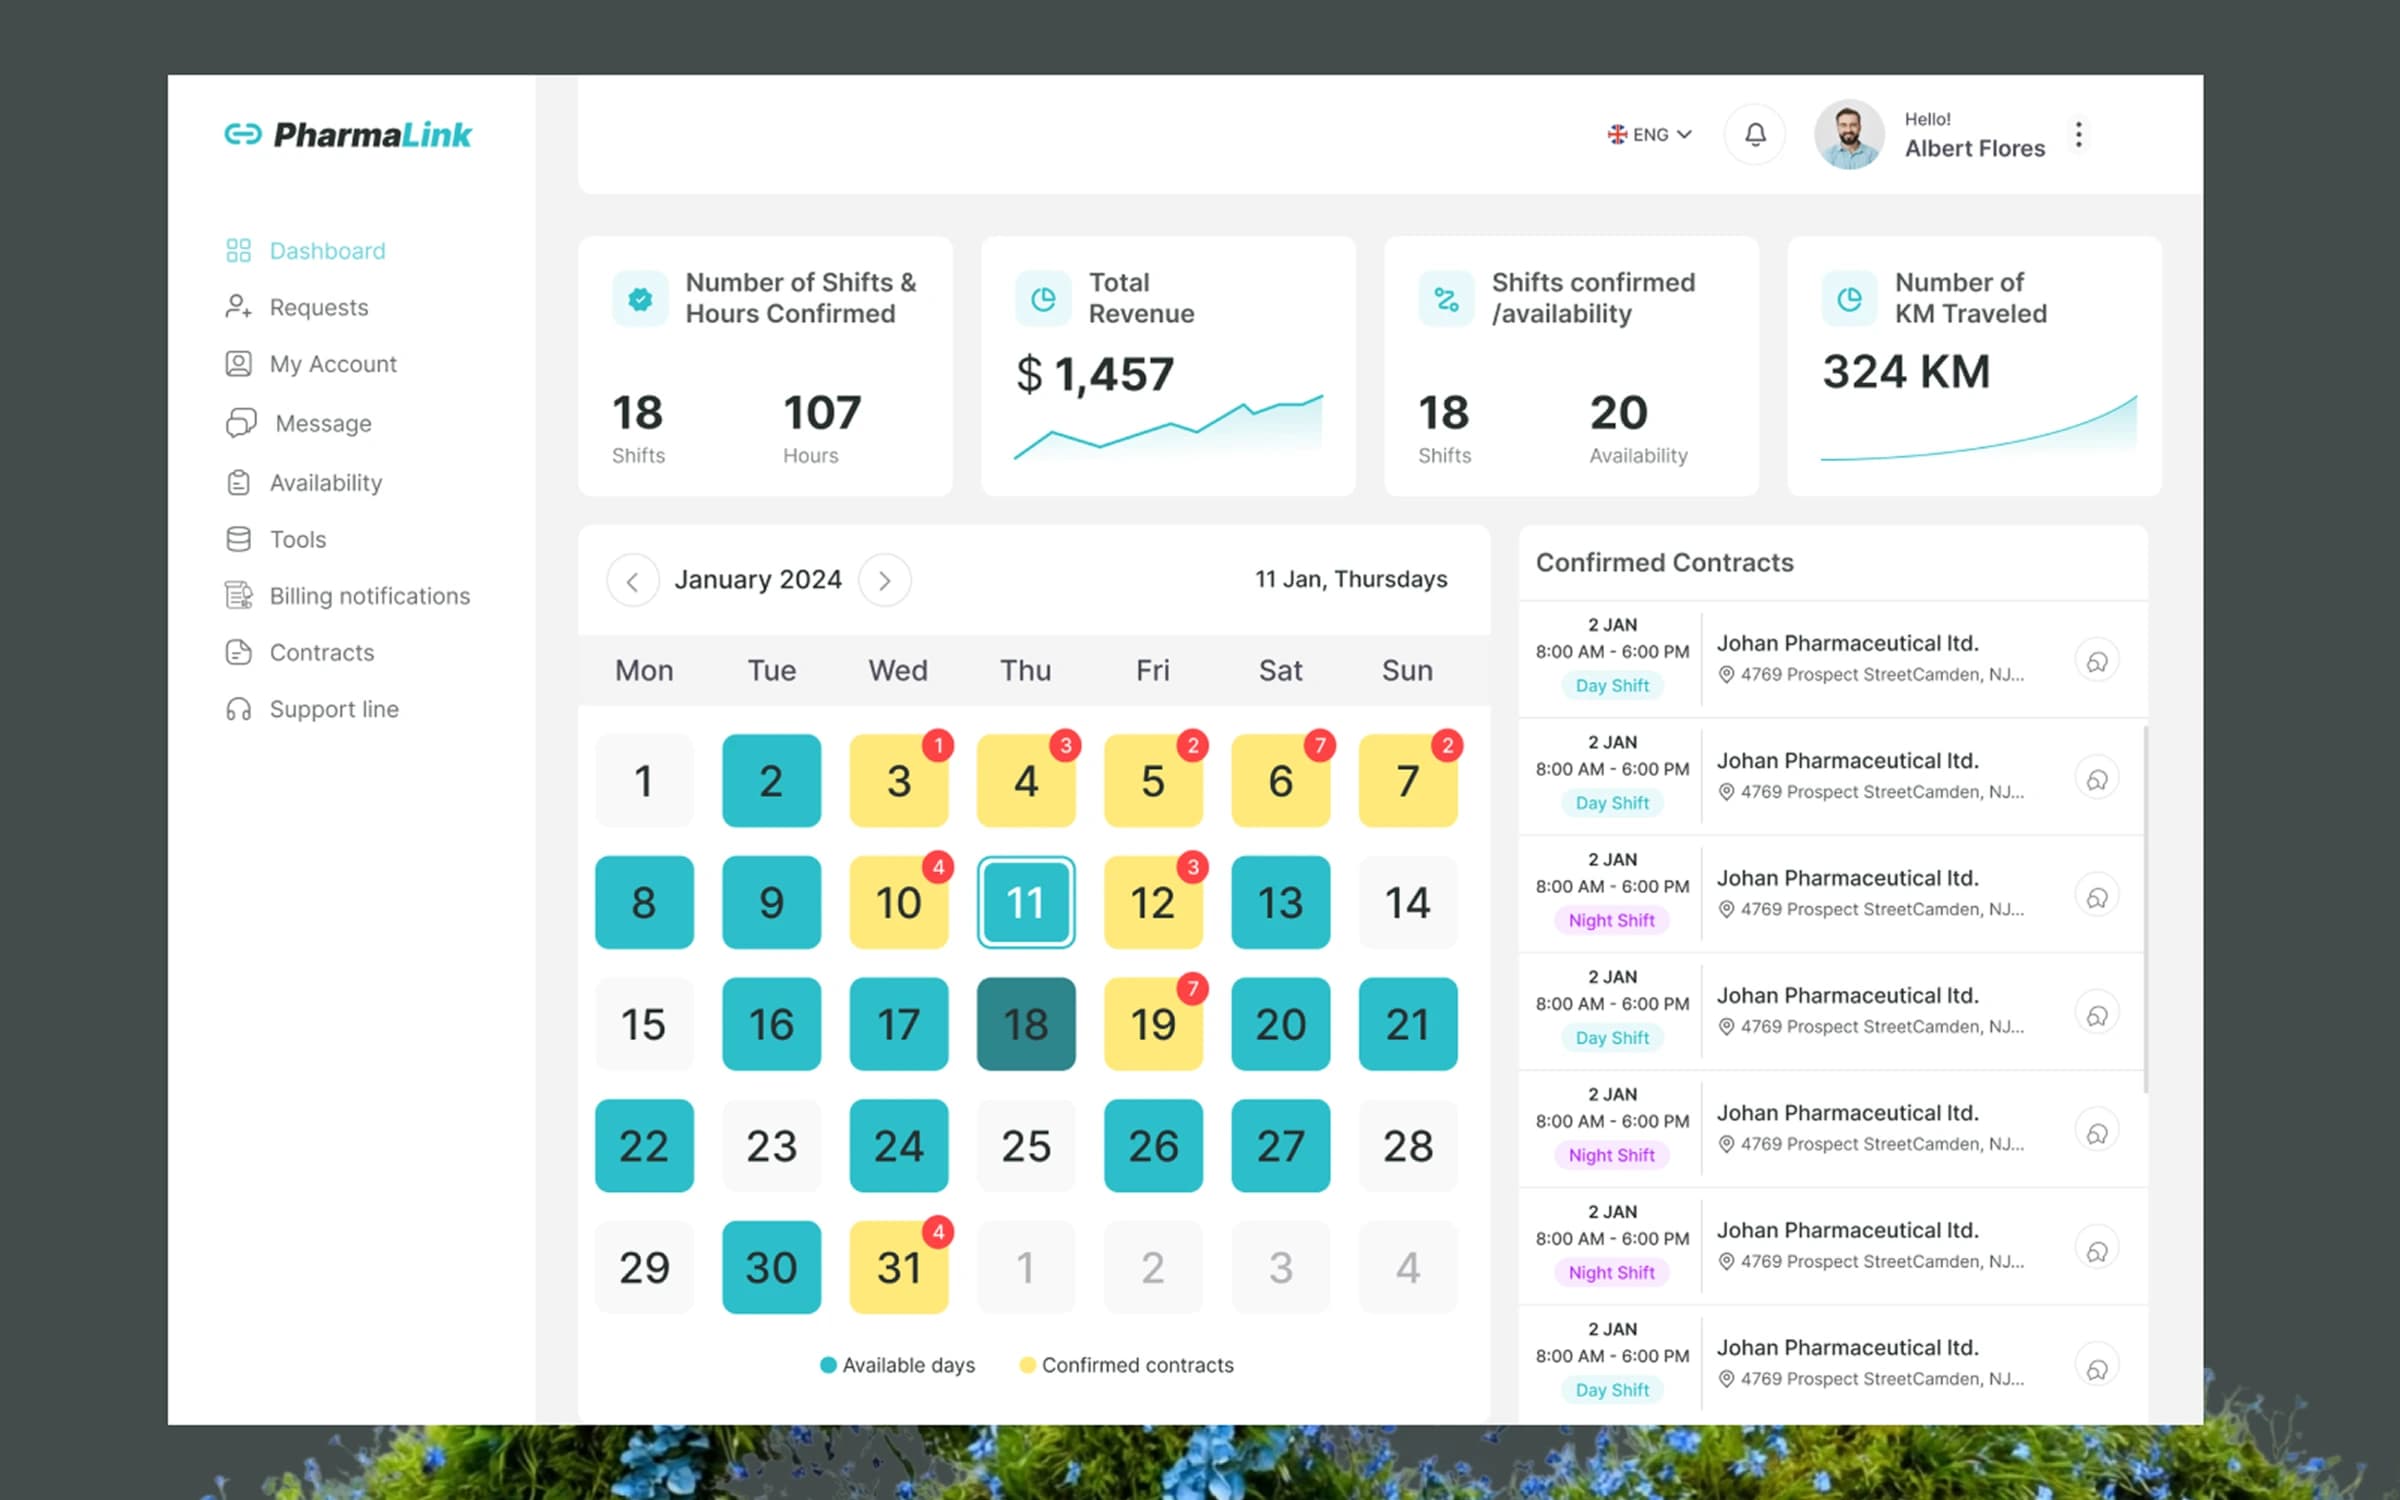Select January 25 on the calendar

tap(1026, 1146)
